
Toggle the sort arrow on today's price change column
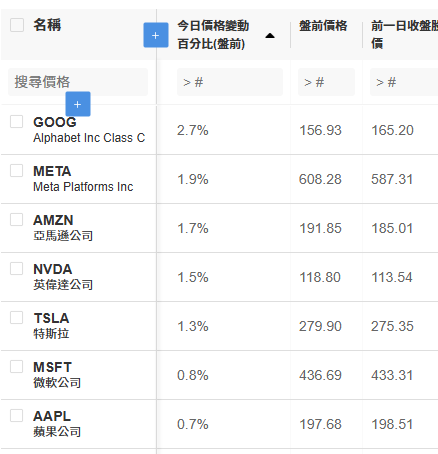coord(270,35)
